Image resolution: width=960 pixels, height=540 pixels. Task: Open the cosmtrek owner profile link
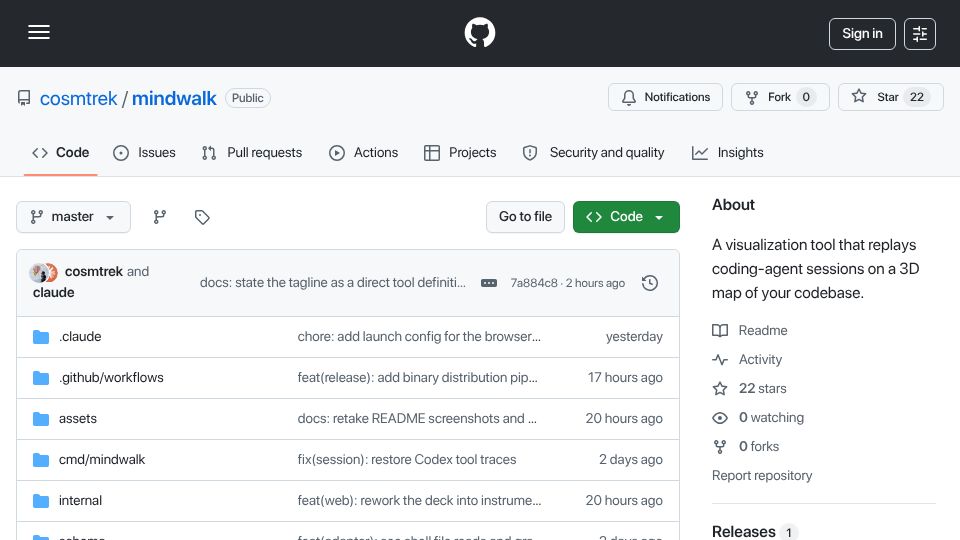pyautogui.click(x=78, y=99)
